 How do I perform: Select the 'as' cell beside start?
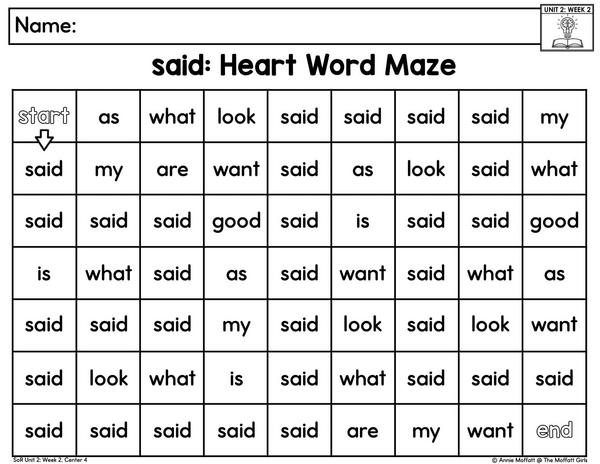click(109, 116)
